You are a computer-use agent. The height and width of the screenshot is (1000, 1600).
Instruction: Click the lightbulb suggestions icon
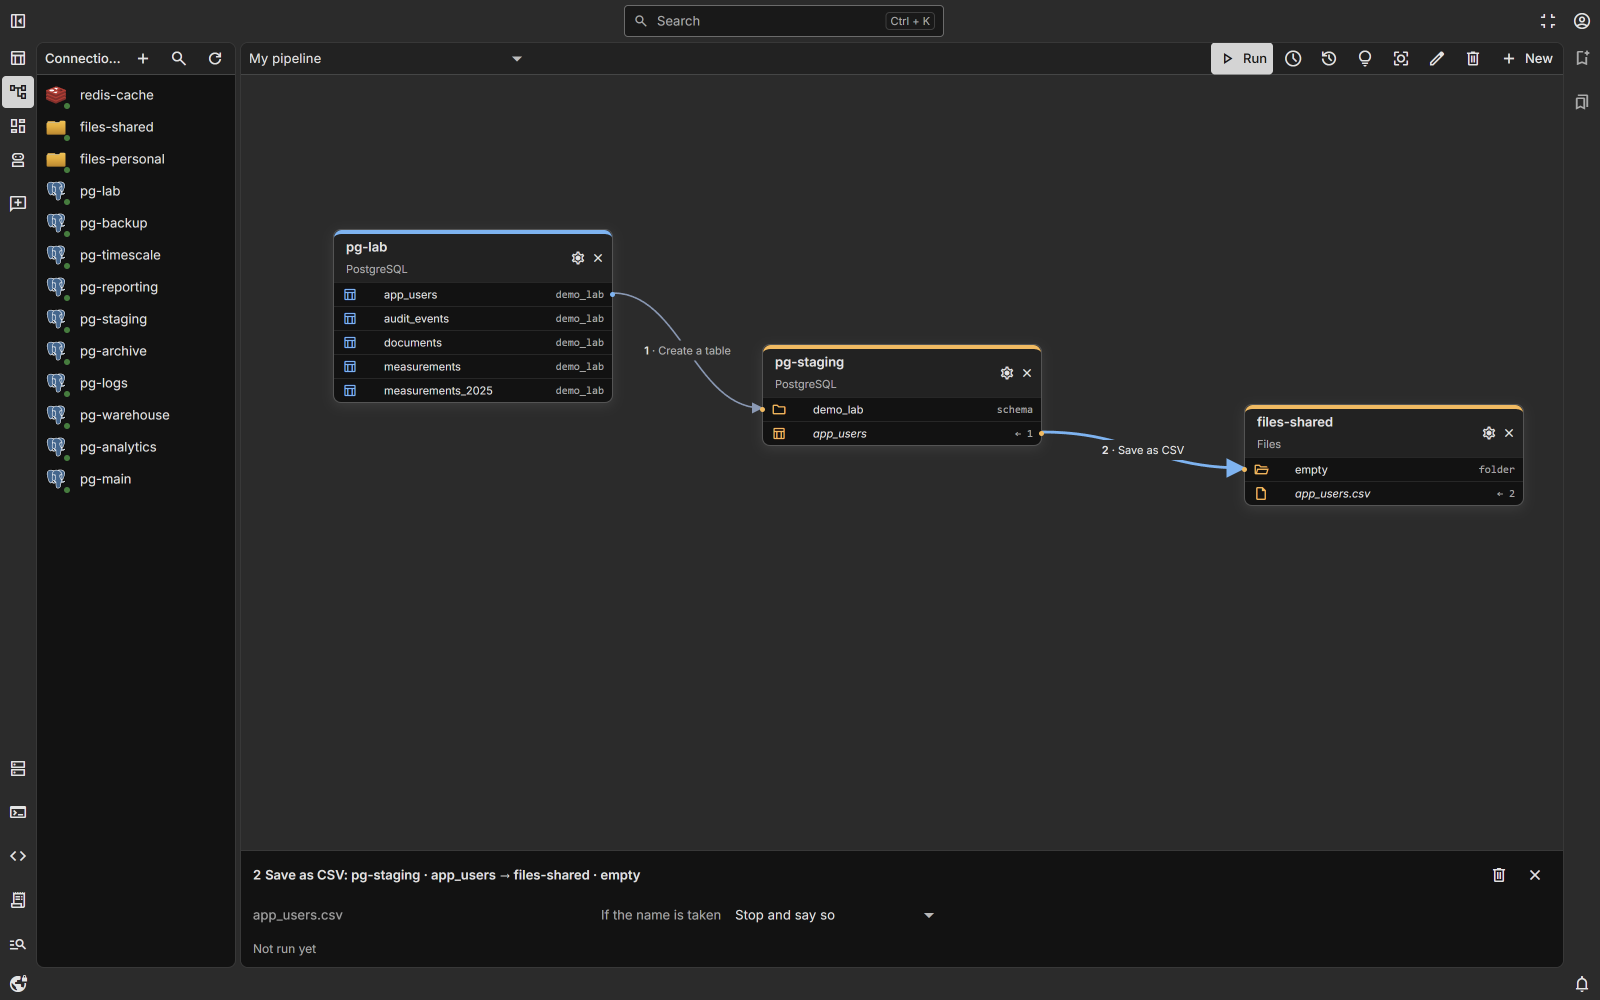[x=1365, y=59]
